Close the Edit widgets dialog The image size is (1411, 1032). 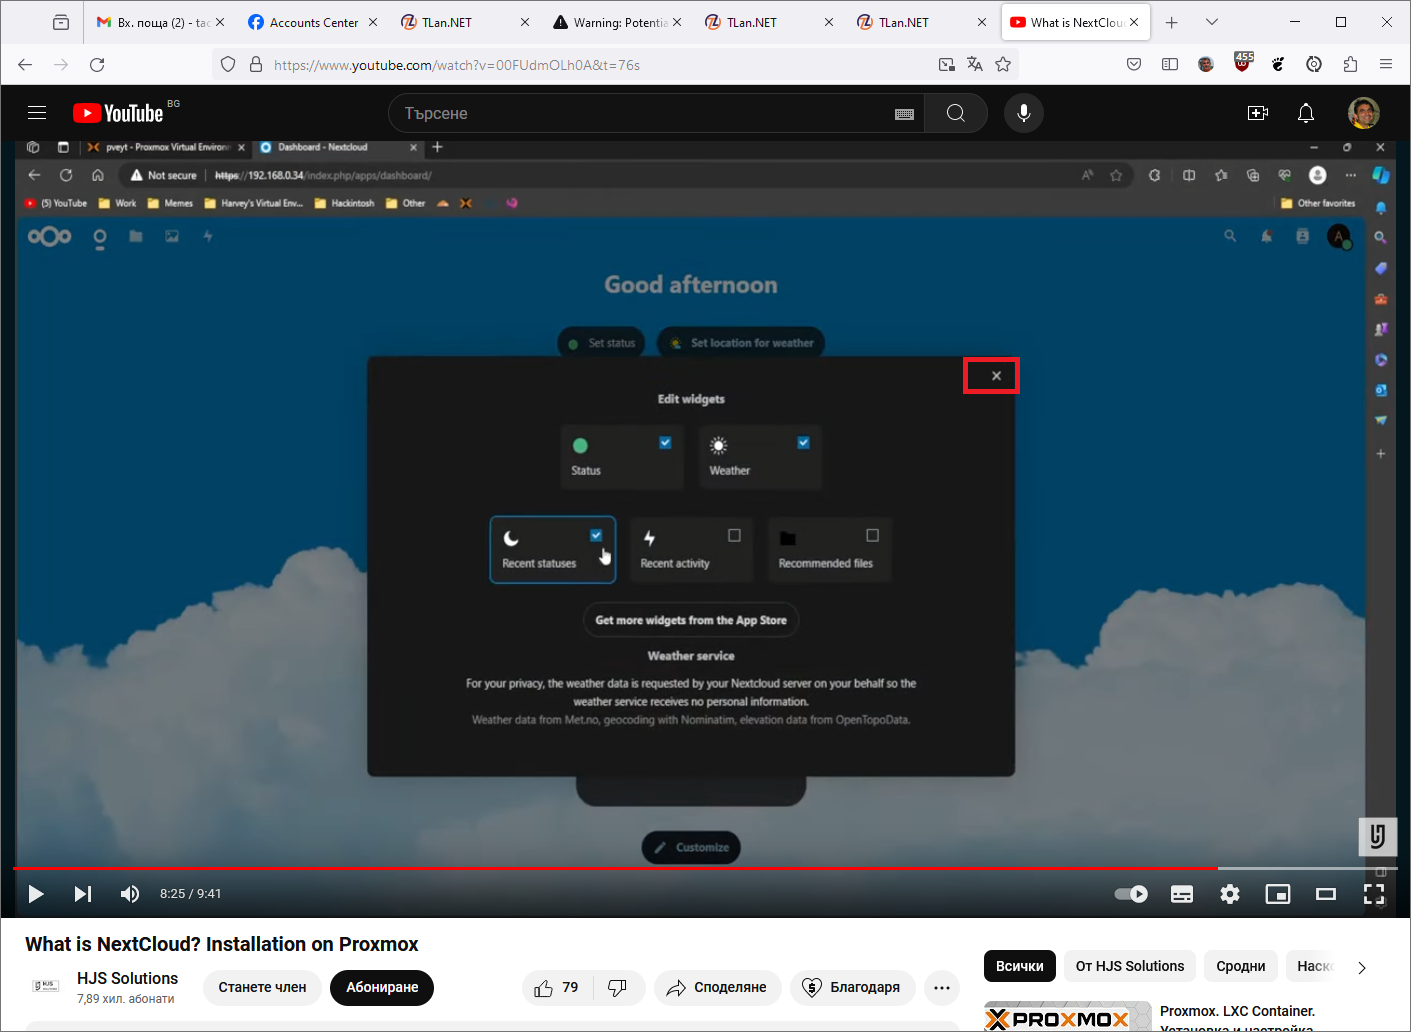[996, 376]
